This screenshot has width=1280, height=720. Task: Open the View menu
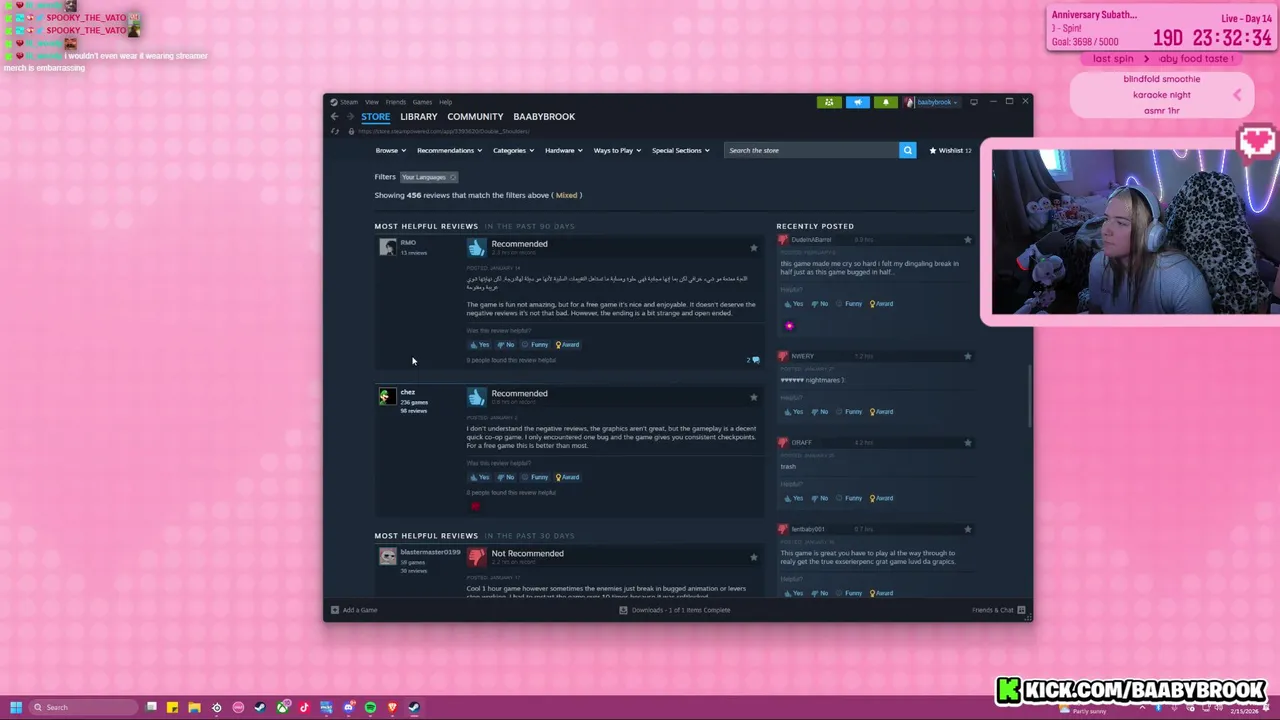(x=371, y=102)
